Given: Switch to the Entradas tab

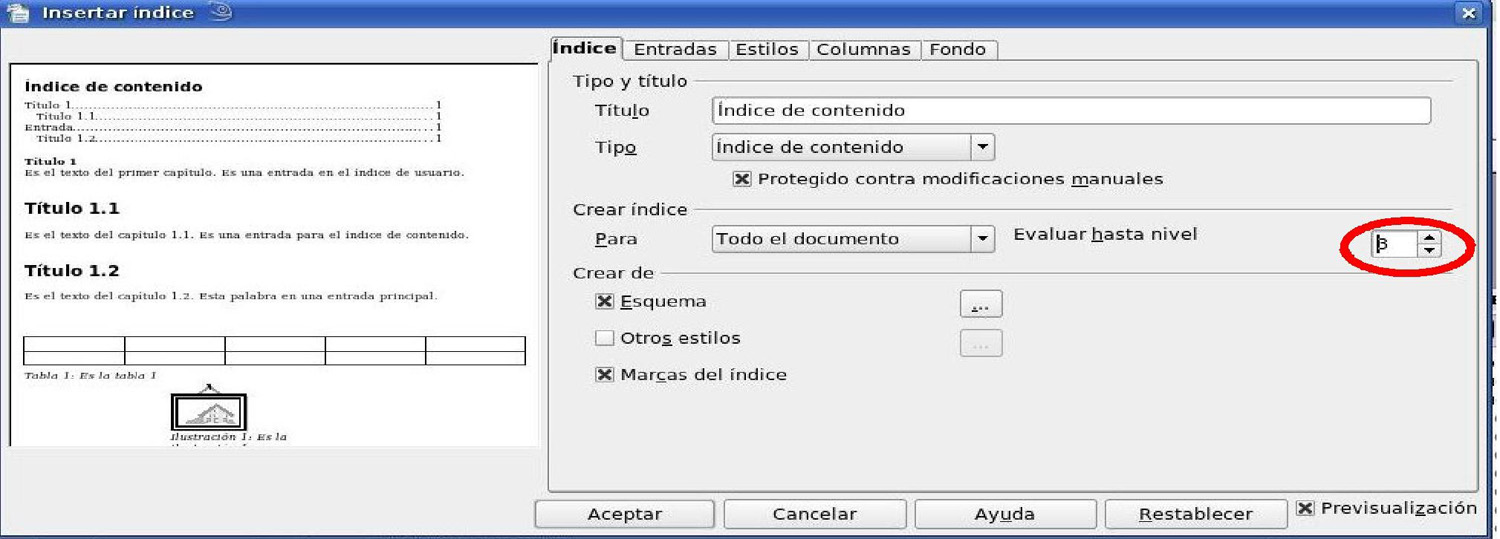Looking at the screenshot, I should pos(675,49).
